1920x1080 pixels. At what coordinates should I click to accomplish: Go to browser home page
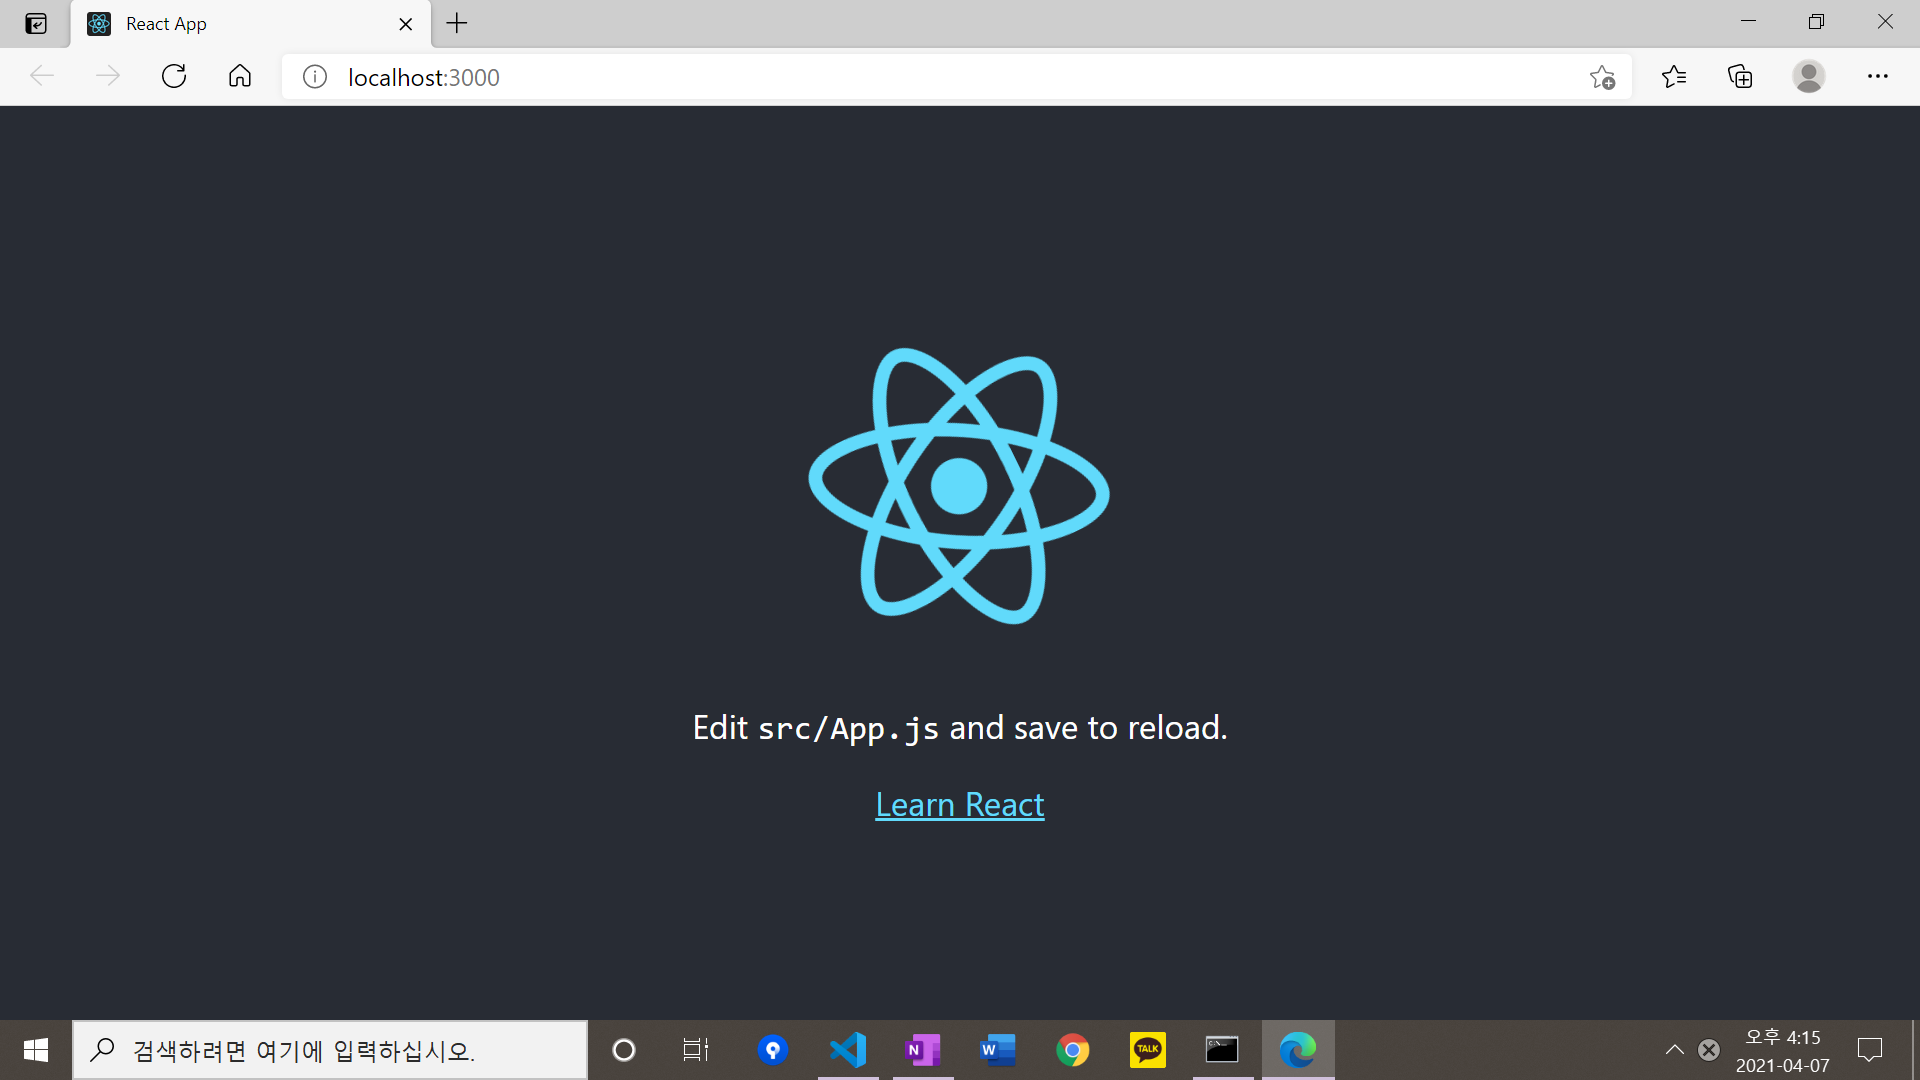240,77
